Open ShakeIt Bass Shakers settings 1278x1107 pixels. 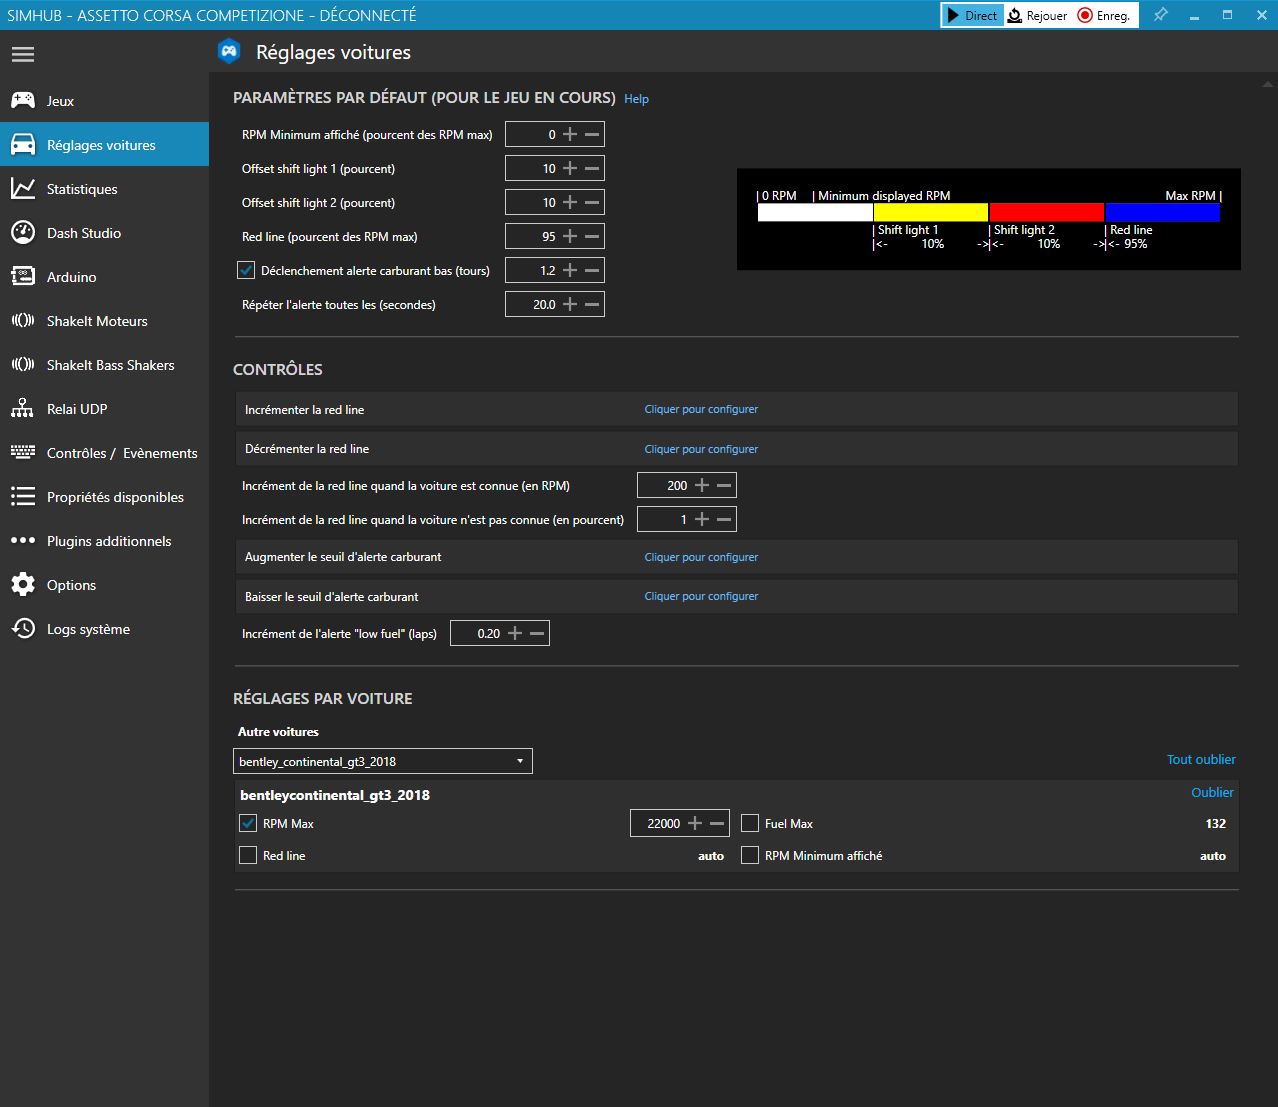104,365
